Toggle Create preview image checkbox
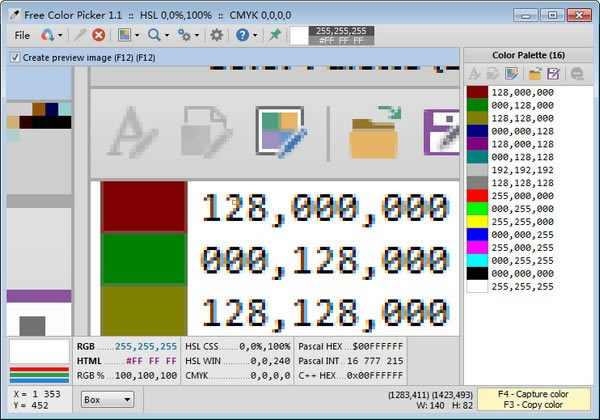 point(14,58)
